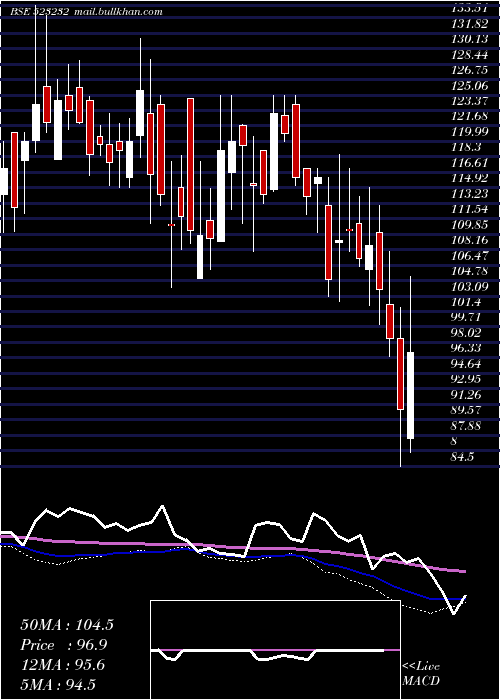The width and height of the screenshot is (500, 700).
Task: Click the 50MA : 104.5 readout
Action: point(67,625)
